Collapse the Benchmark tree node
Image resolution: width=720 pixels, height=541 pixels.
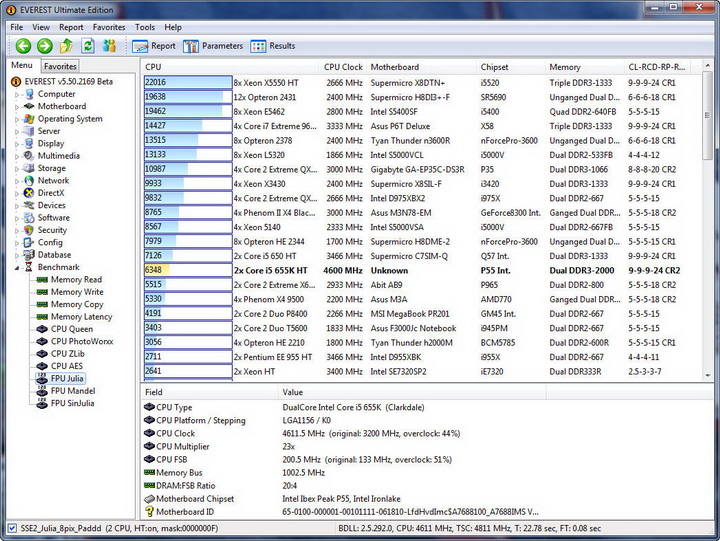tap(17, 268)
